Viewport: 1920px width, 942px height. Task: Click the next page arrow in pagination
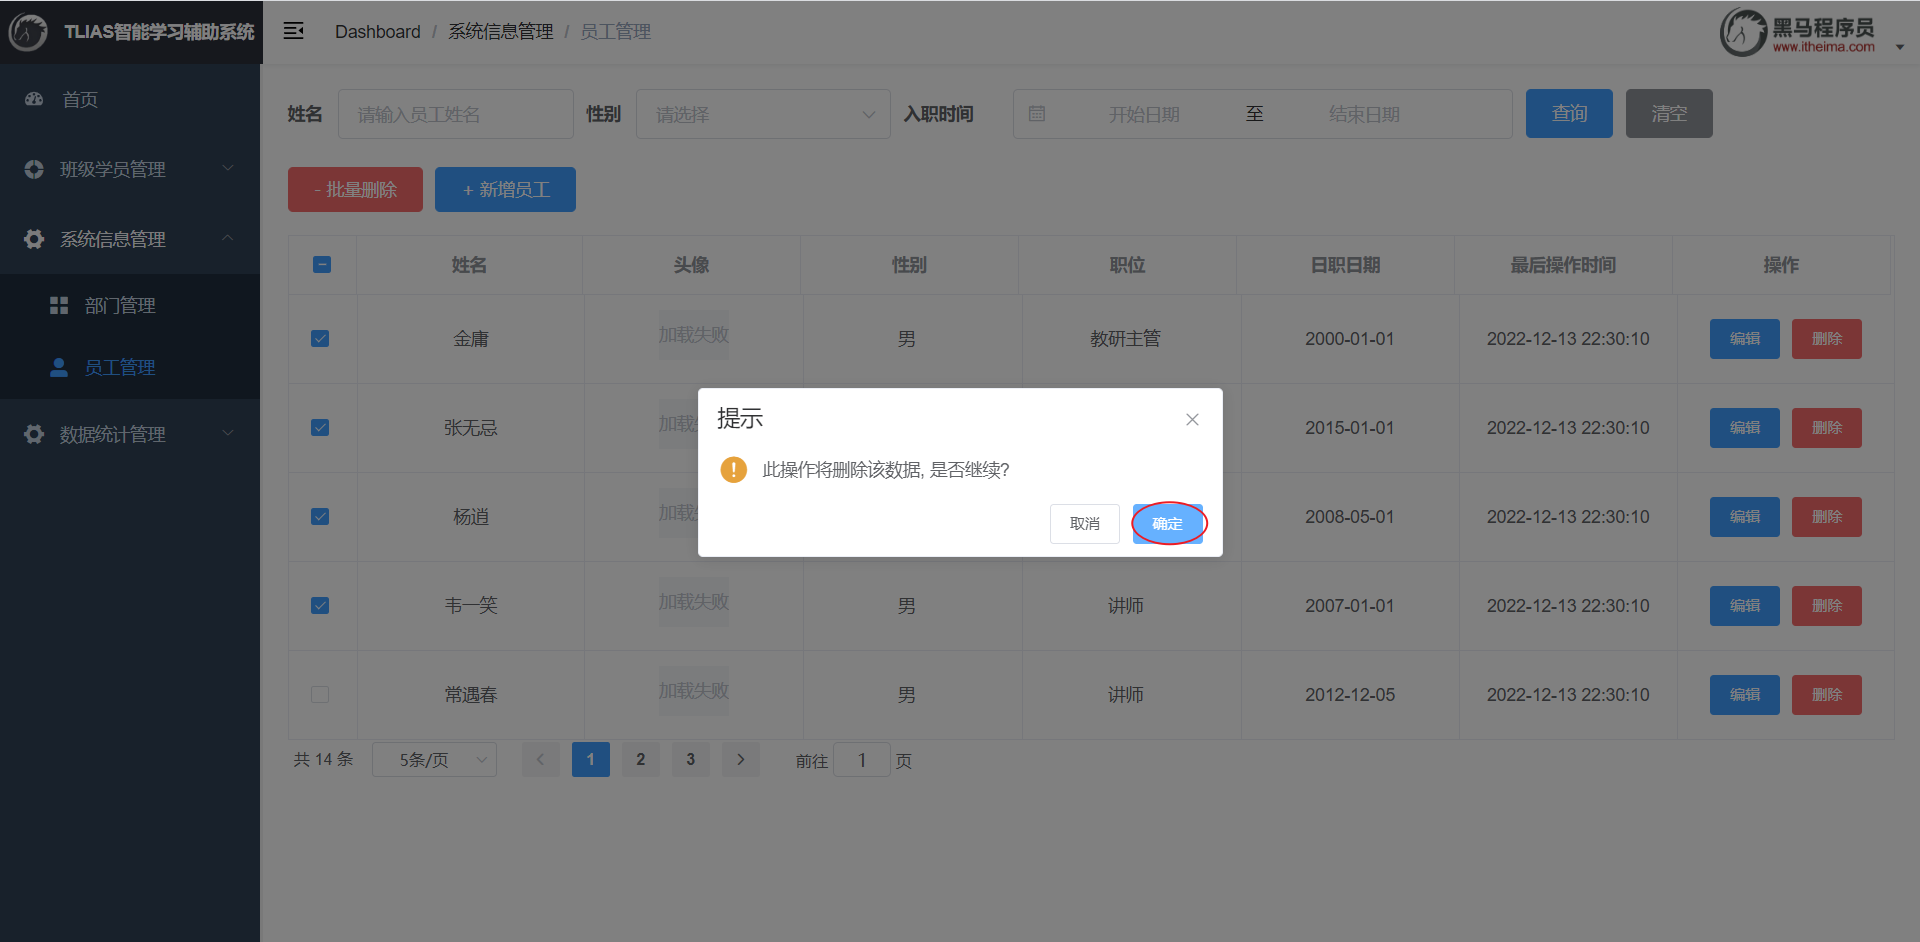pos(740,760)
